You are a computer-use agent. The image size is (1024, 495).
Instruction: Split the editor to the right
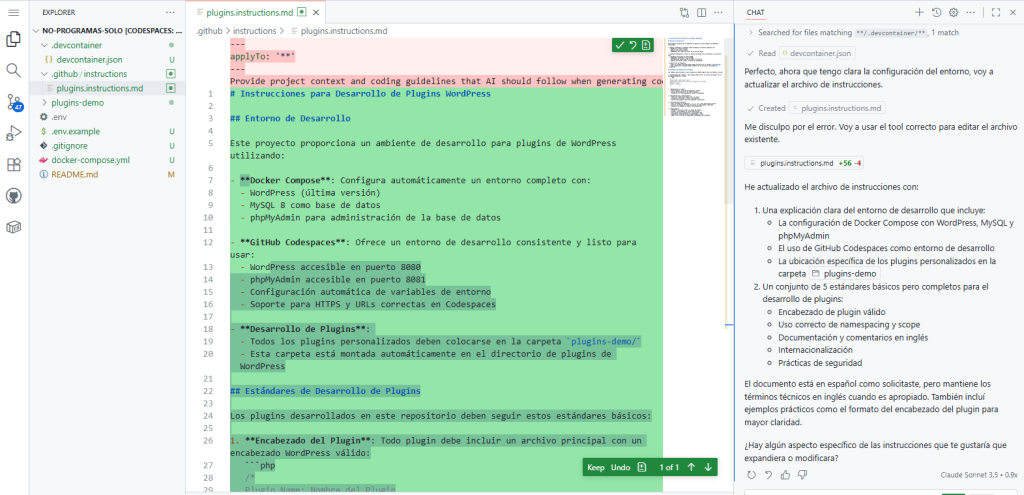702,12
